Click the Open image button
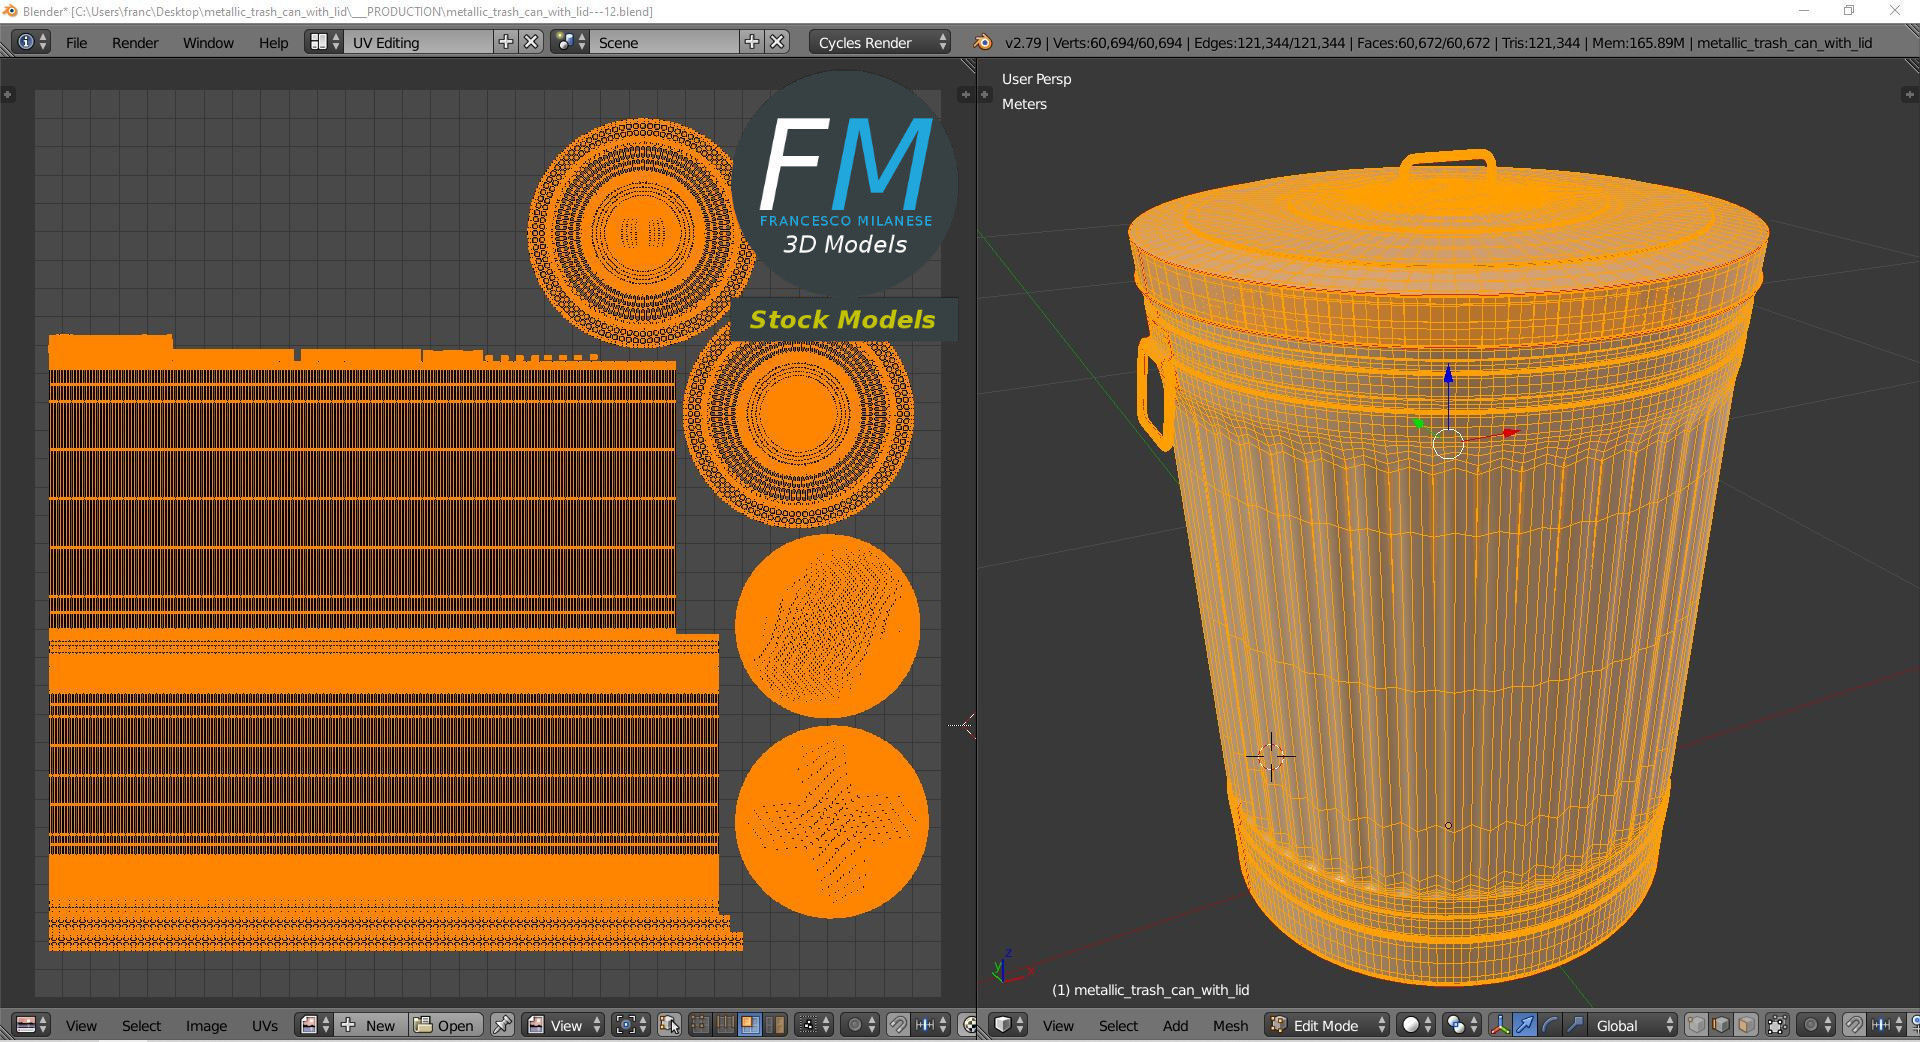The height and width of the screenshot is (1042, 1920). coord(445,1025)
